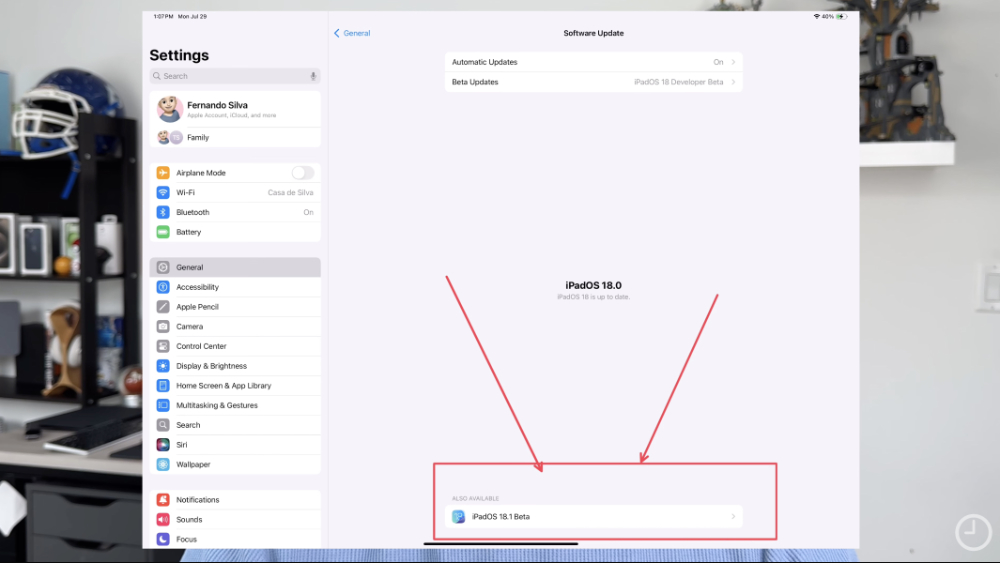Image resolution: width=1000 pixels, height=563 pixels.
Task: Open Notifications settings
Action: point(235,500)
